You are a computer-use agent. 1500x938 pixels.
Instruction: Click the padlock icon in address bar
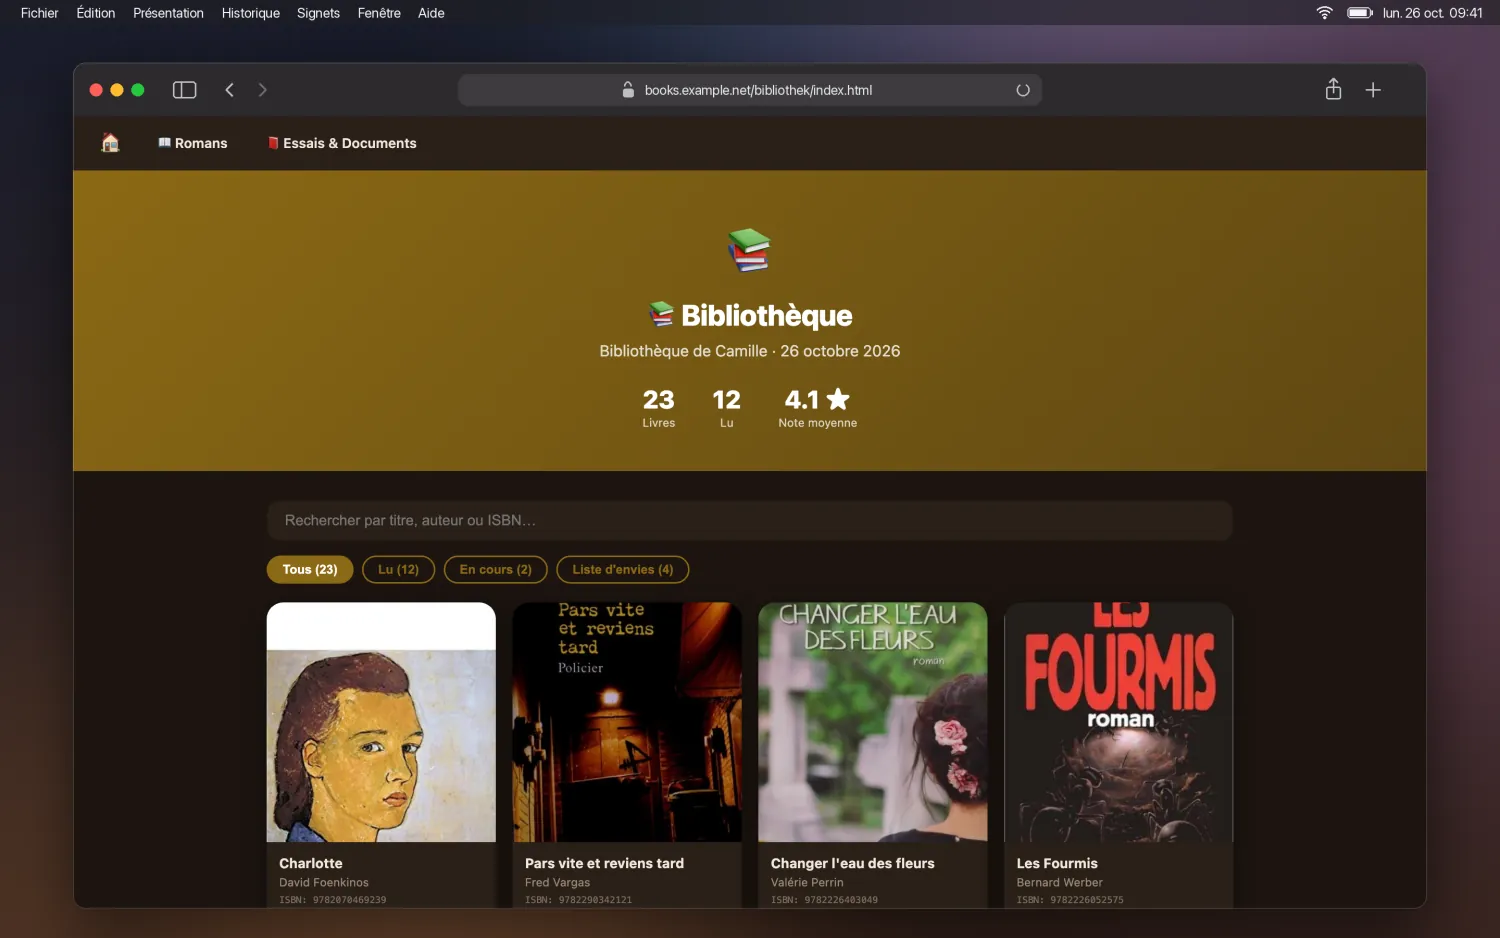click(628, 90)
